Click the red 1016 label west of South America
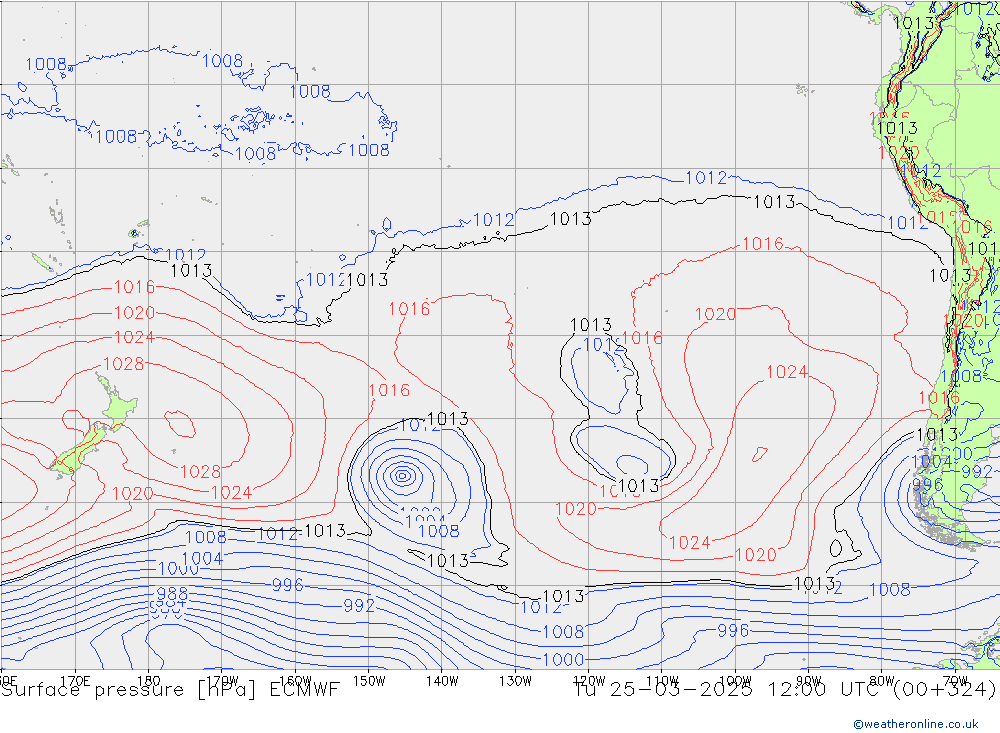1000x733 pixels. tap(939, 398)
